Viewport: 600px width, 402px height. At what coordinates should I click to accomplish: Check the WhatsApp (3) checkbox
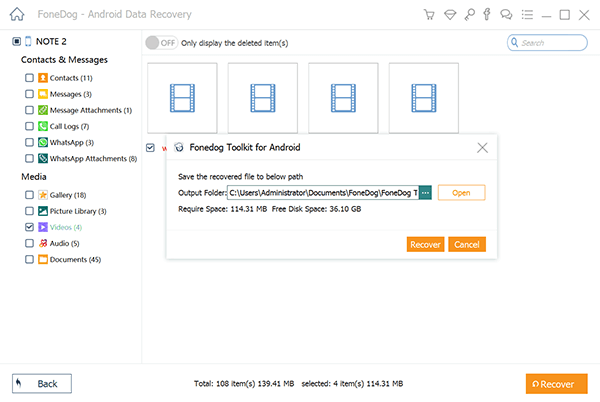(x=29, y=142)
